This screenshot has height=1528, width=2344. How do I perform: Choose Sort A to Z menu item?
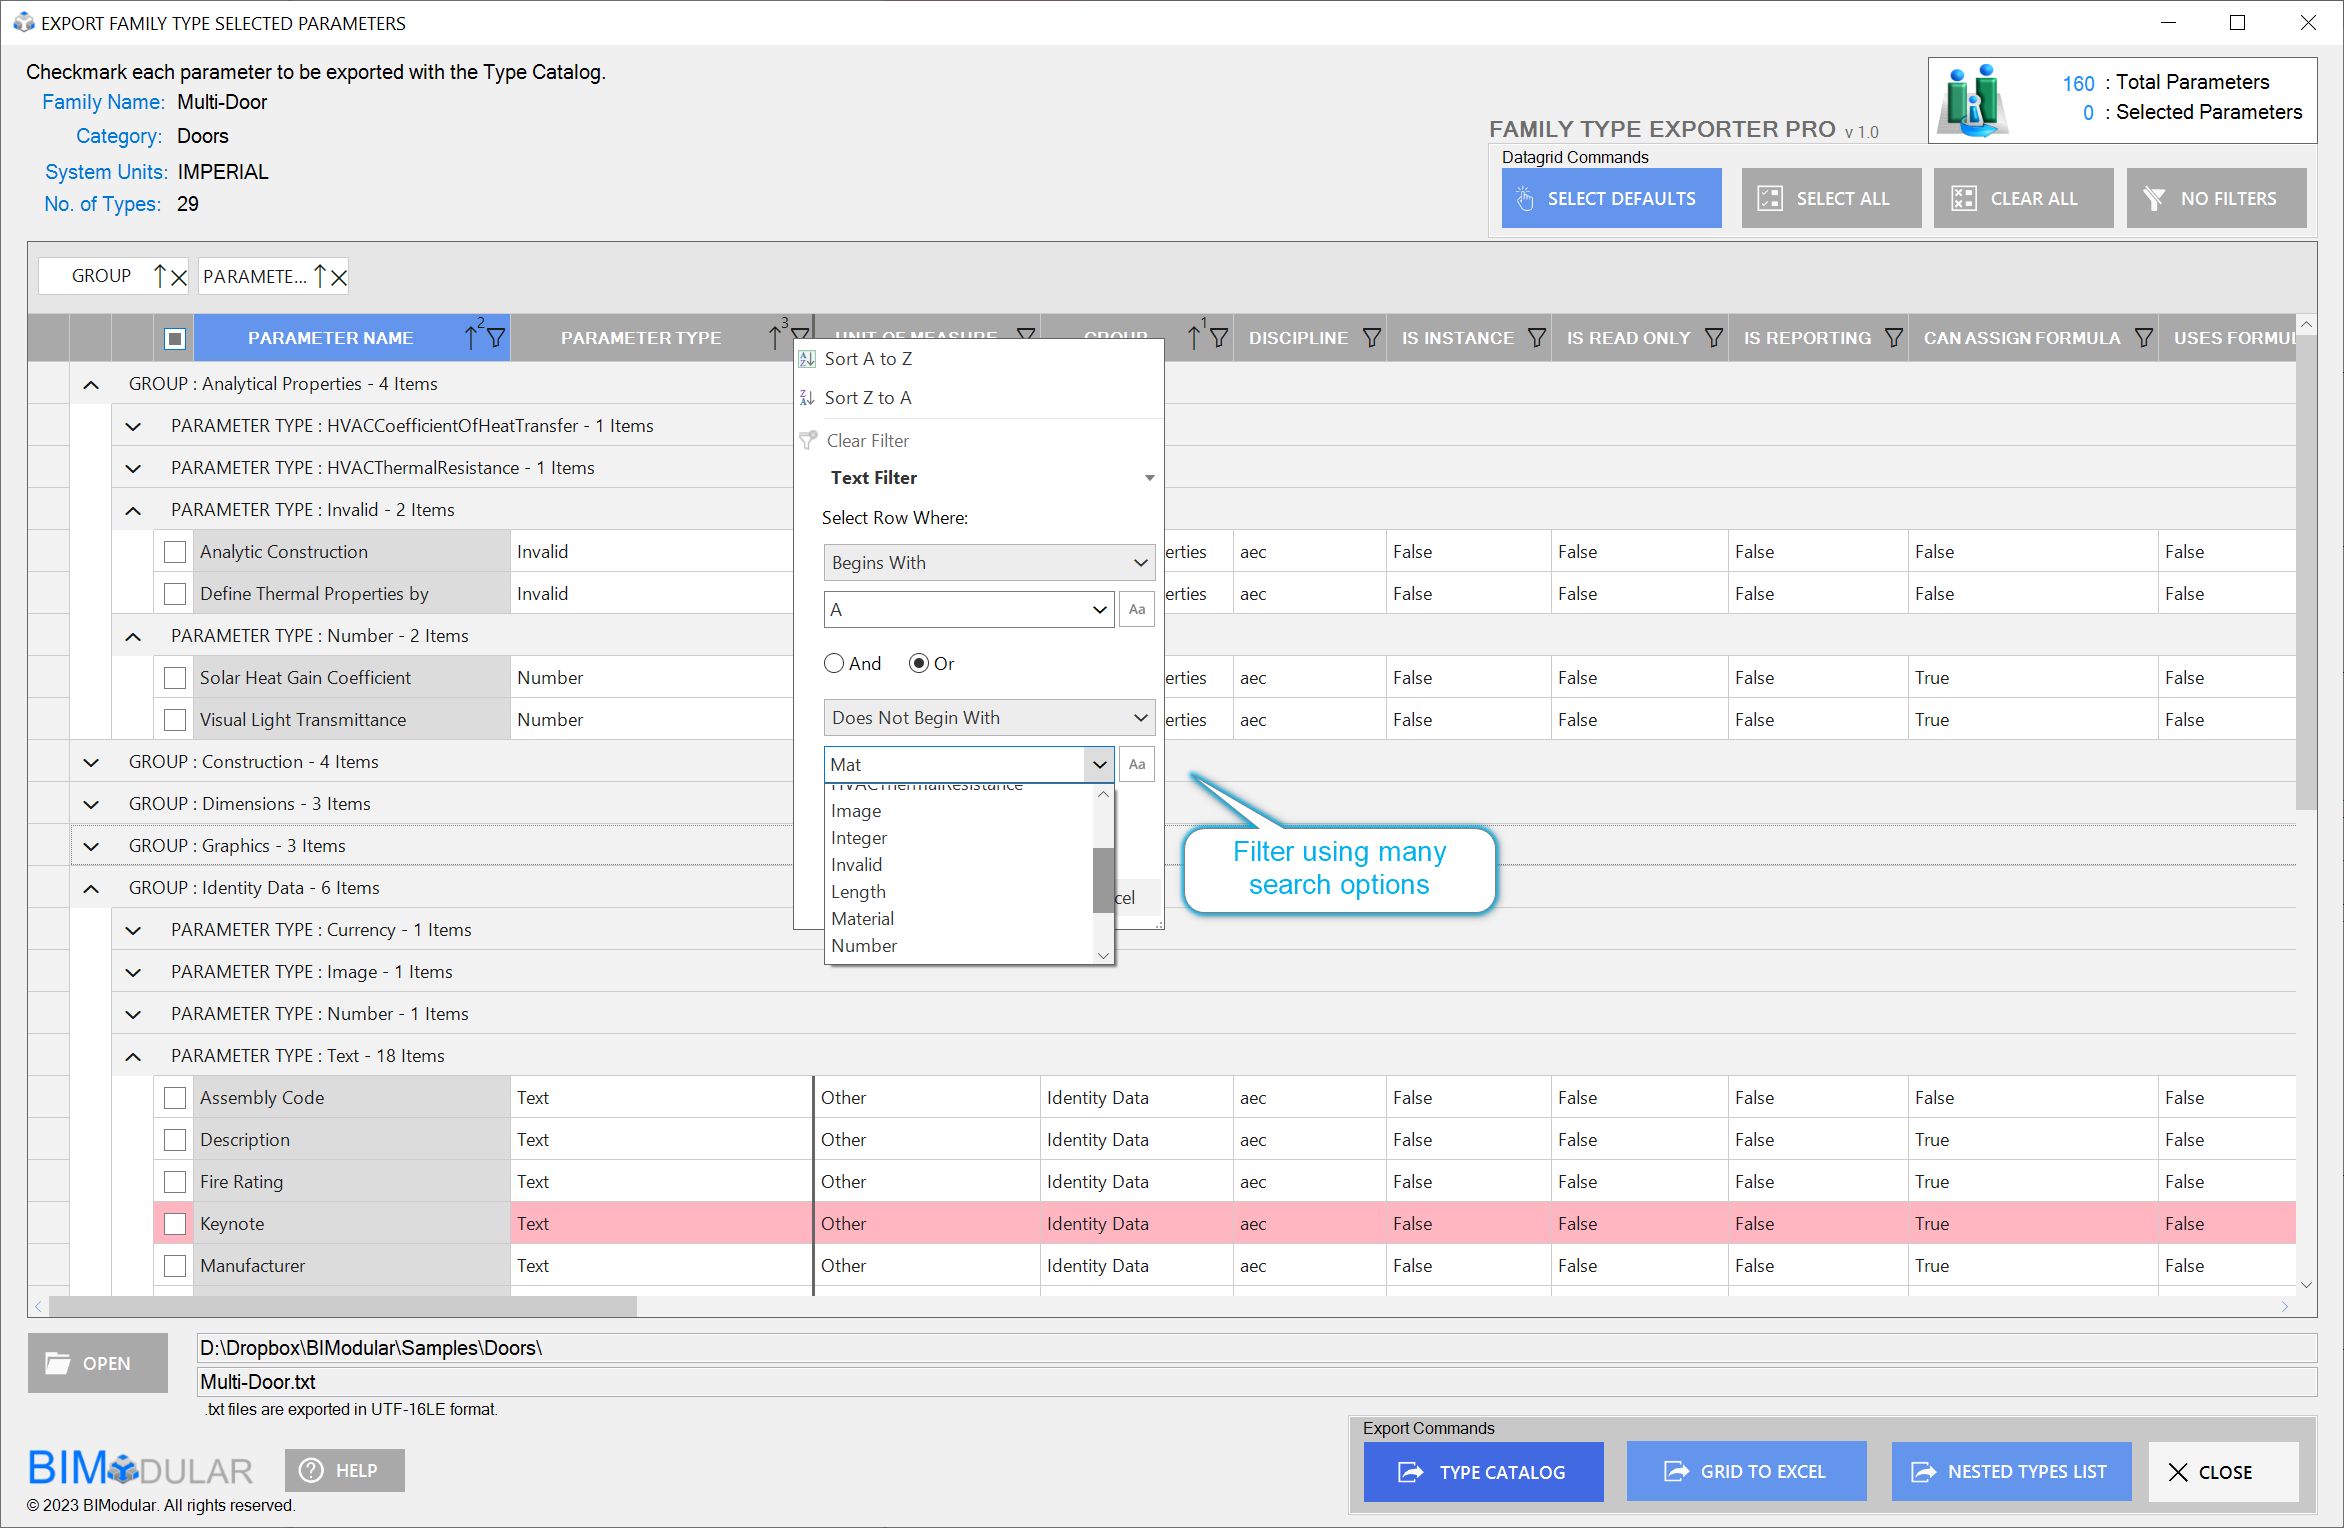point(868,359)
